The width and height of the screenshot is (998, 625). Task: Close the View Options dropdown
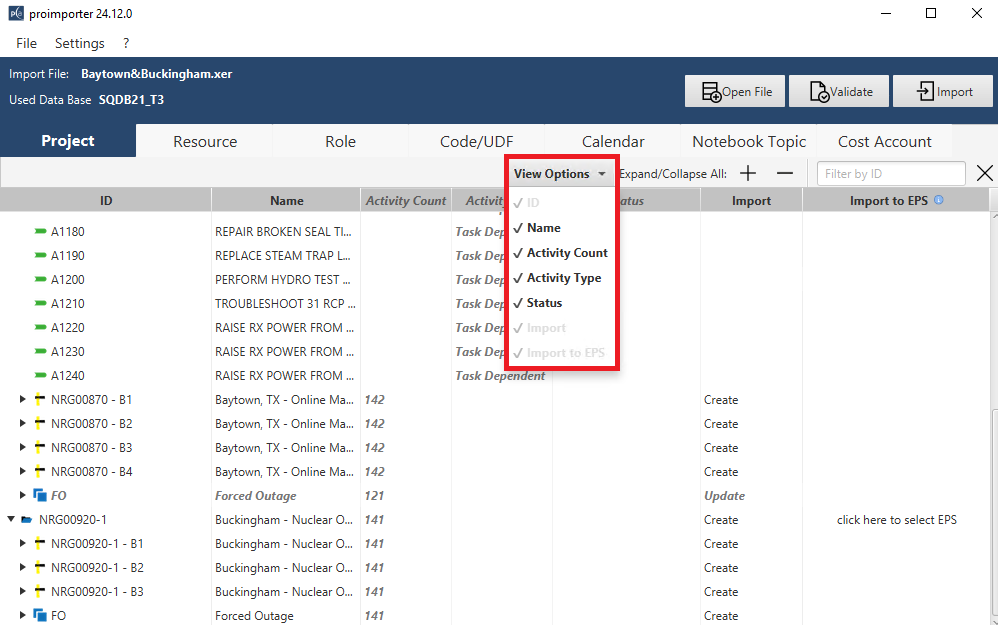pos(559,174)
